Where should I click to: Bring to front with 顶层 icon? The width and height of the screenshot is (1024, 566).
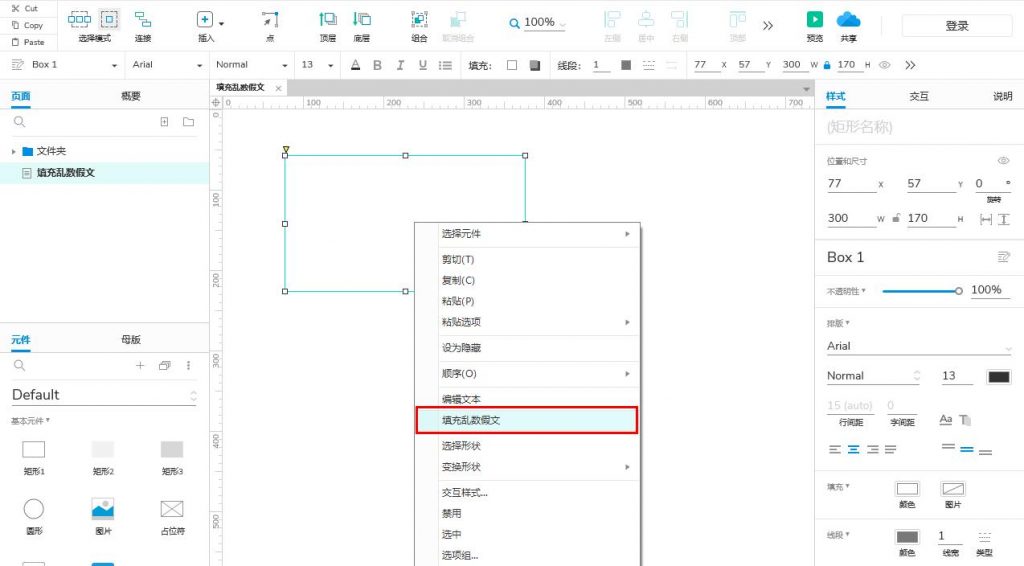[327, 19]
